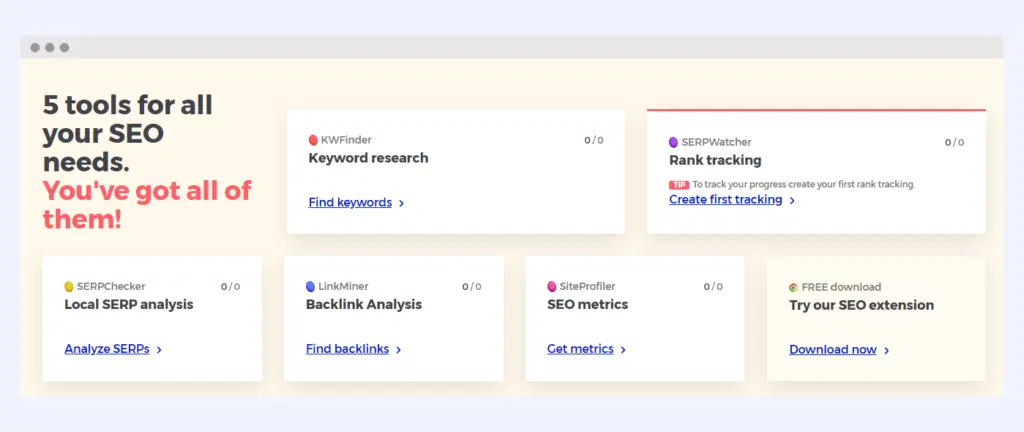1024x432 pixels.
Task: Click the red KWFinder icon
Action: coord(313,140)
